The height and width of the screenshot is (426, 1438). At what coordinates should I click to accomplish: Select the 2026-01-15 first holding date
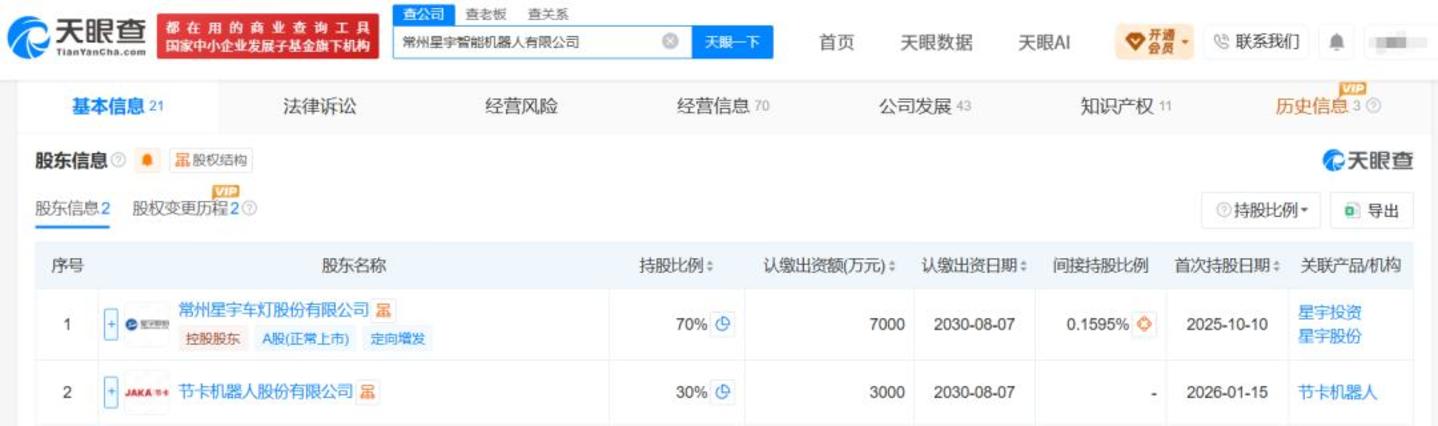1227,392
